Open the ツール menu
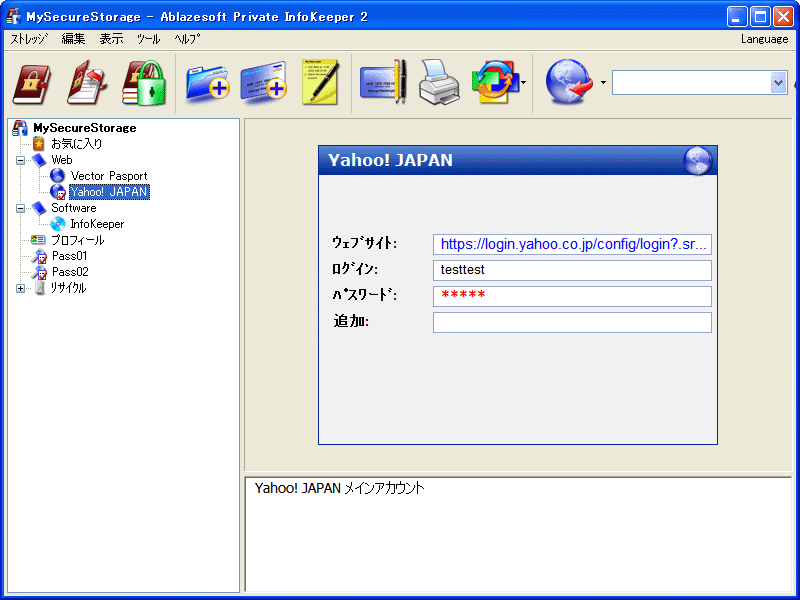 (x=148, y=39)
